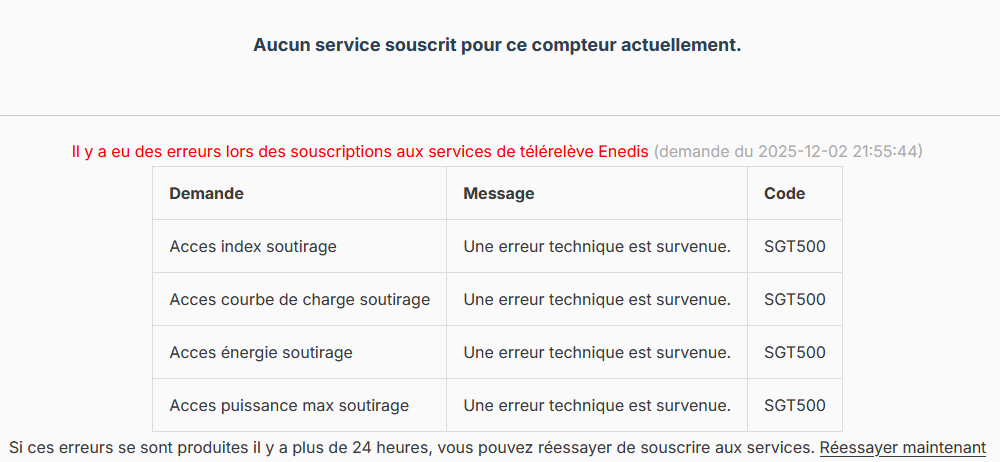Select the "Acces puissance max soutirage" cell
This screenshot has width=1000, height=462.
289,406
